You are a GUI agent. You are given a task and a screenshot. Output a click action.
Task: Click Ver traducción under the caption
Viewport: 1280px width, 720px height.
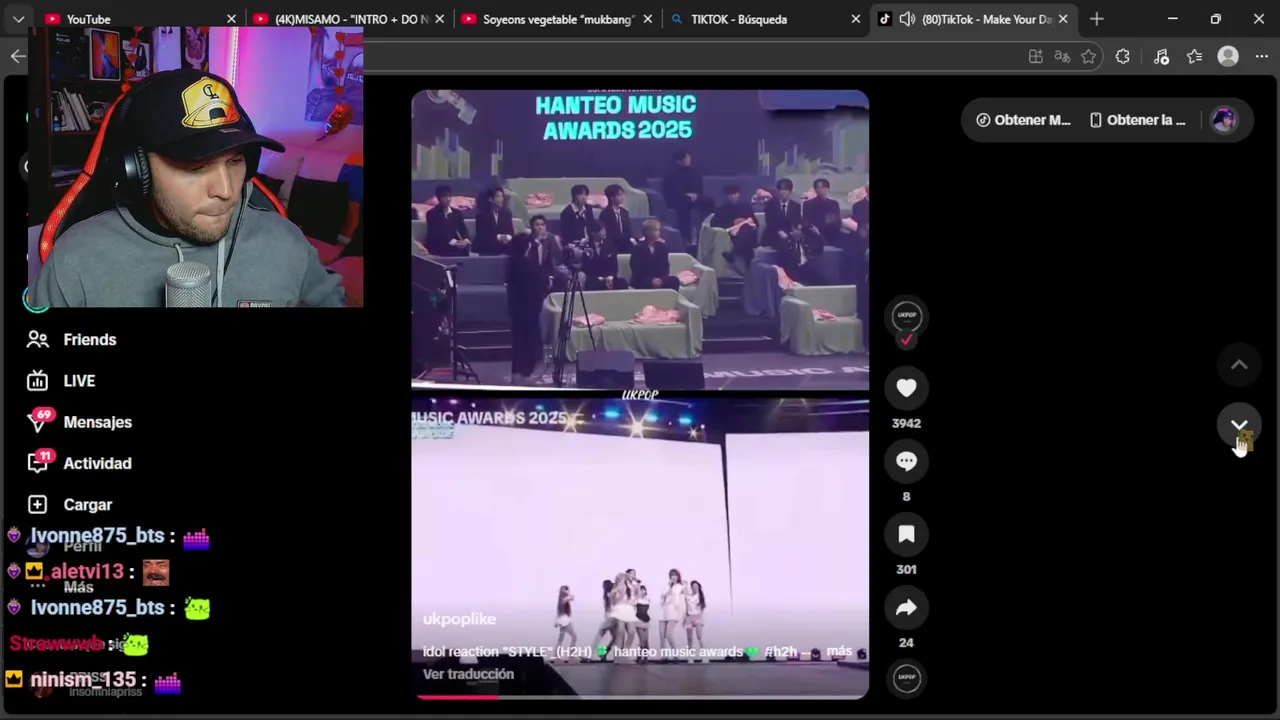(468, 674)
